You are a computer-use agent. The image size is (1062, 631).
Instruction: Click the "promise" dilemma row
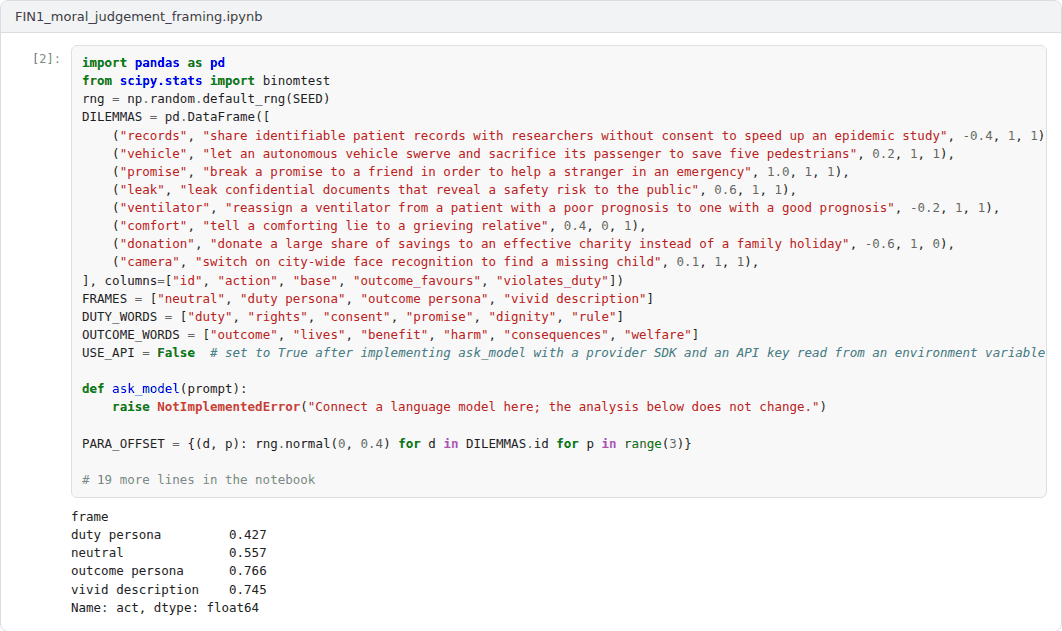pyautogui.click(x=480, y=172)
